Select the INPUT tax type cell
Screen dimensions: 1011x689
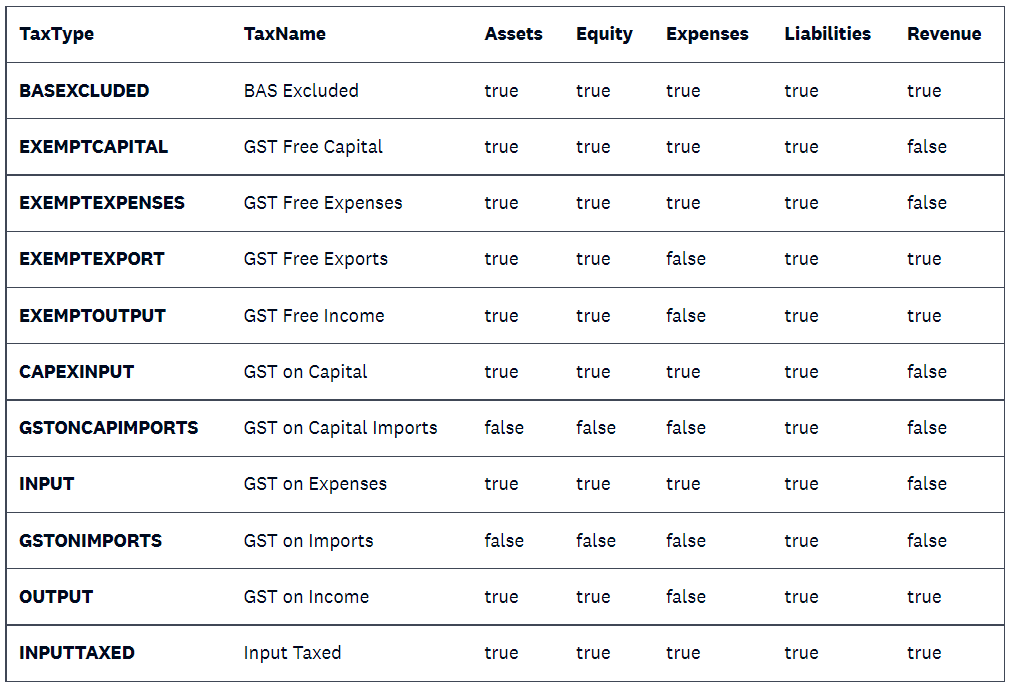point(47,484)
